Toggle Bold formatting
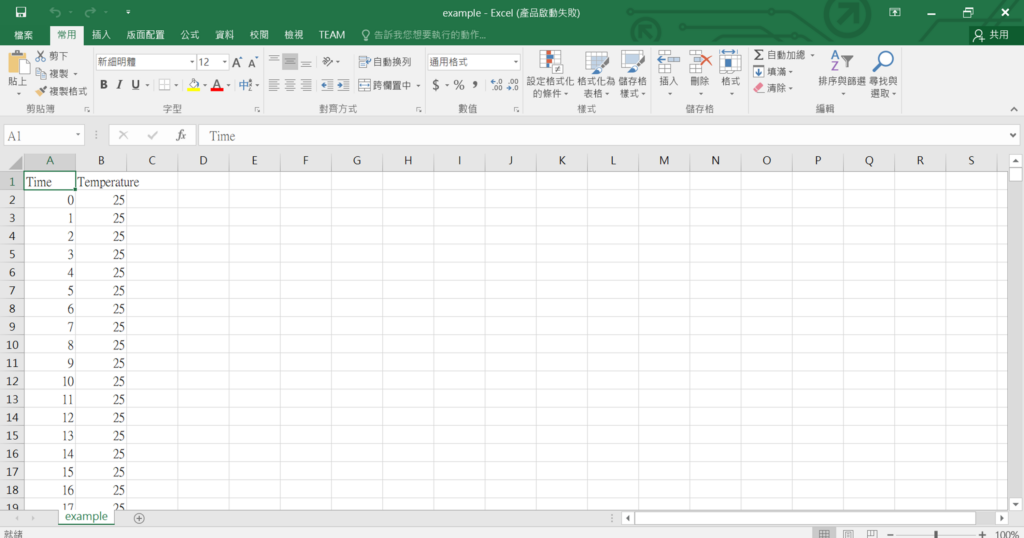1024x538 pixels. tap(102, 86)
